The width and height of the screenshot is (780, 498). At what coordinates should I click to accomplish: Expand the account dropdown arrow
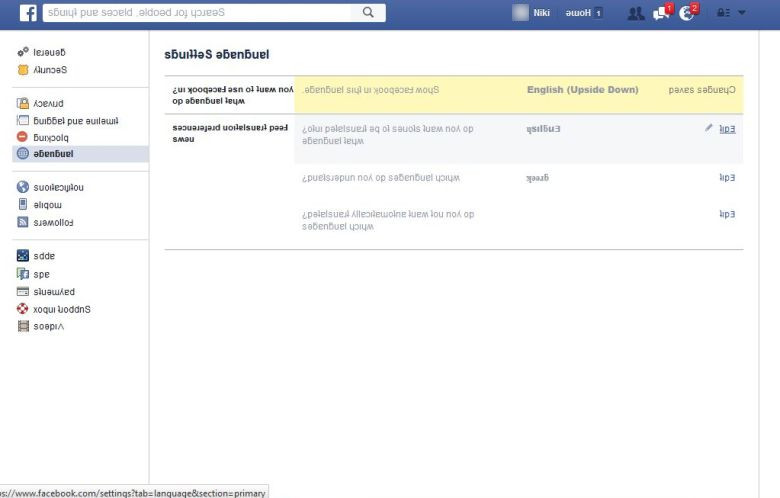tap(742, 13)
